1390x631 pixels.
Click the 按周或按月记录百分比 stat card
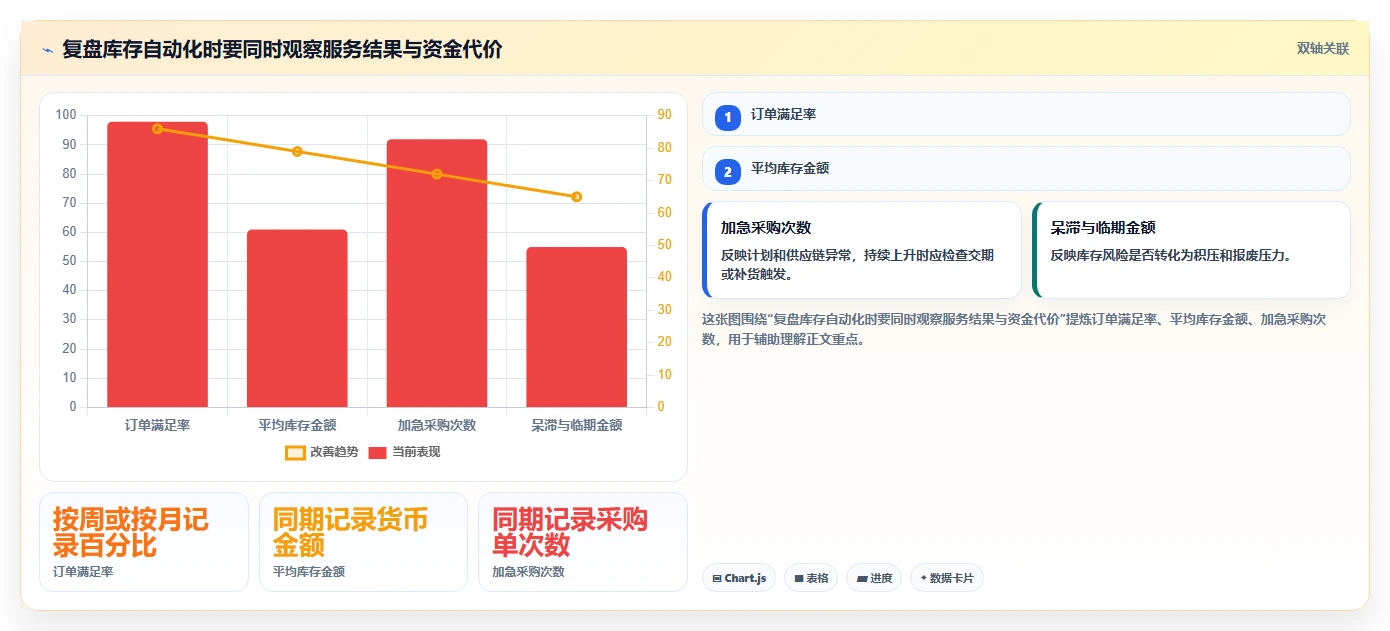144,542
